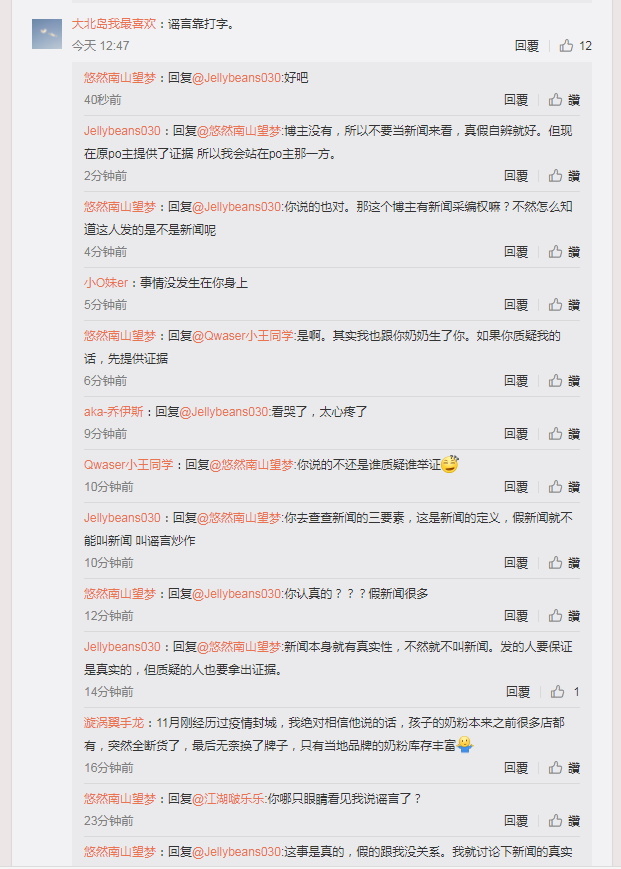Screen dimensions: 621x869
Task: Like the reply posted 14分钟前 with 1 like
Action: (x=565, y=692)
